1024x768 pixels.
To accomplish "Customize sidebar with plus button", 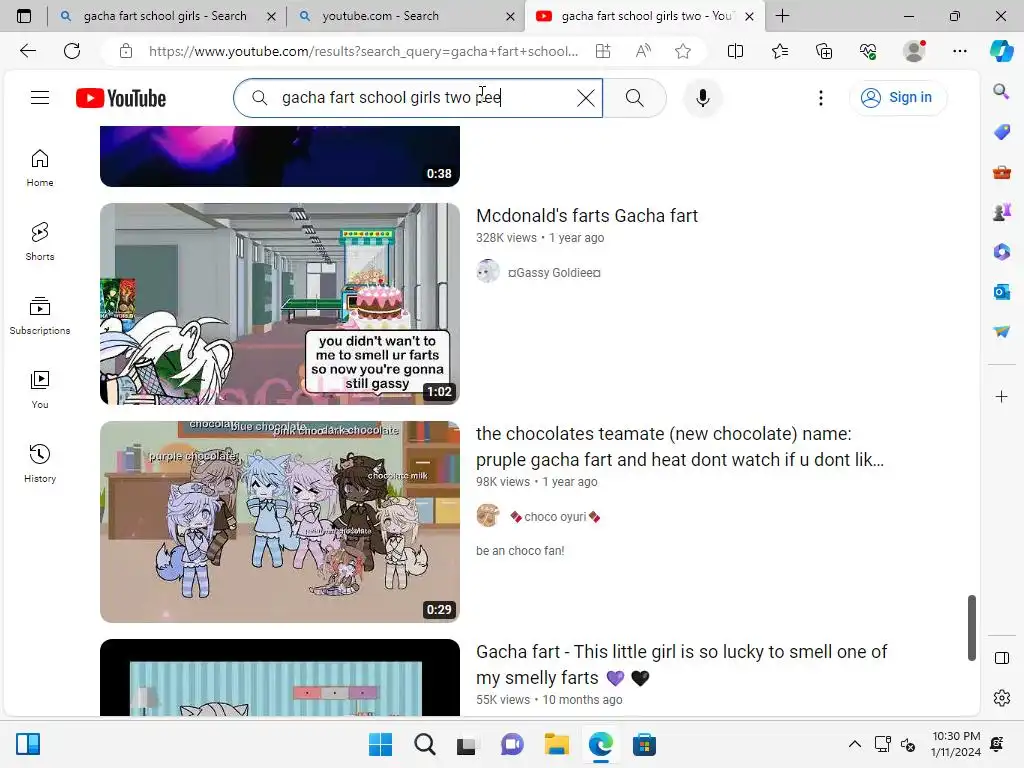I will [x=1001, y=396].
